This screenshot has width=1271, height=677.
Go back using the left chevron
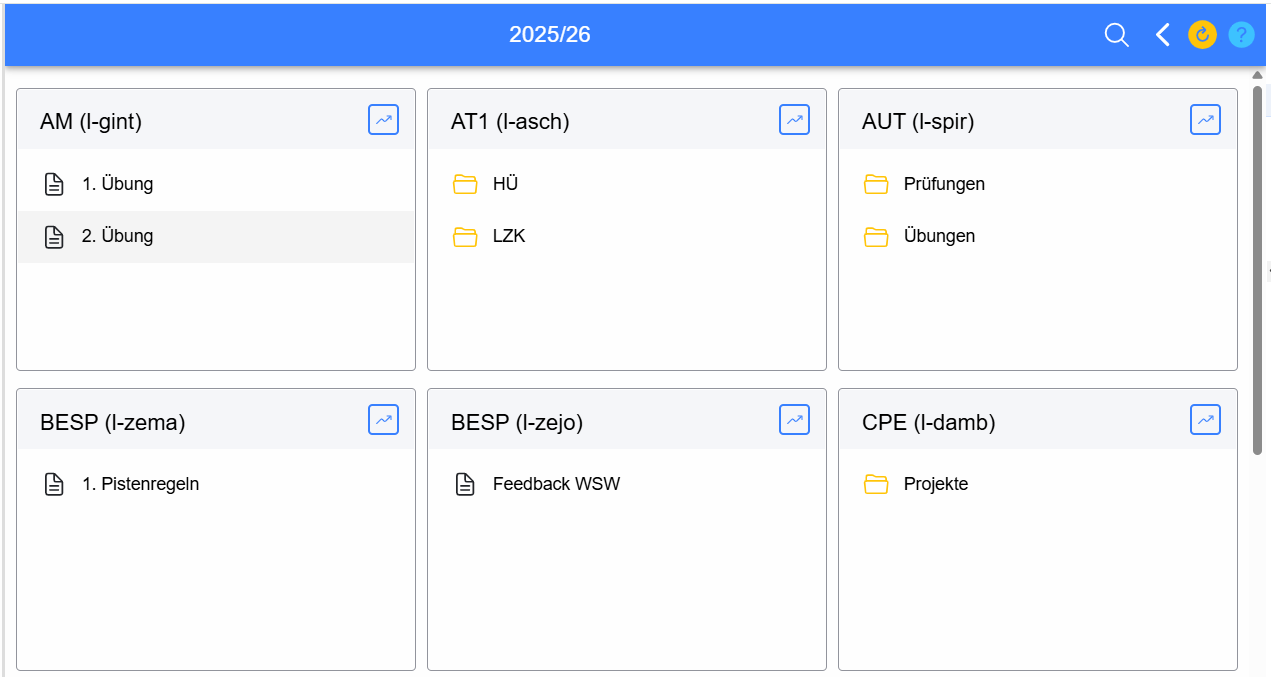(x=1162, y=36)
